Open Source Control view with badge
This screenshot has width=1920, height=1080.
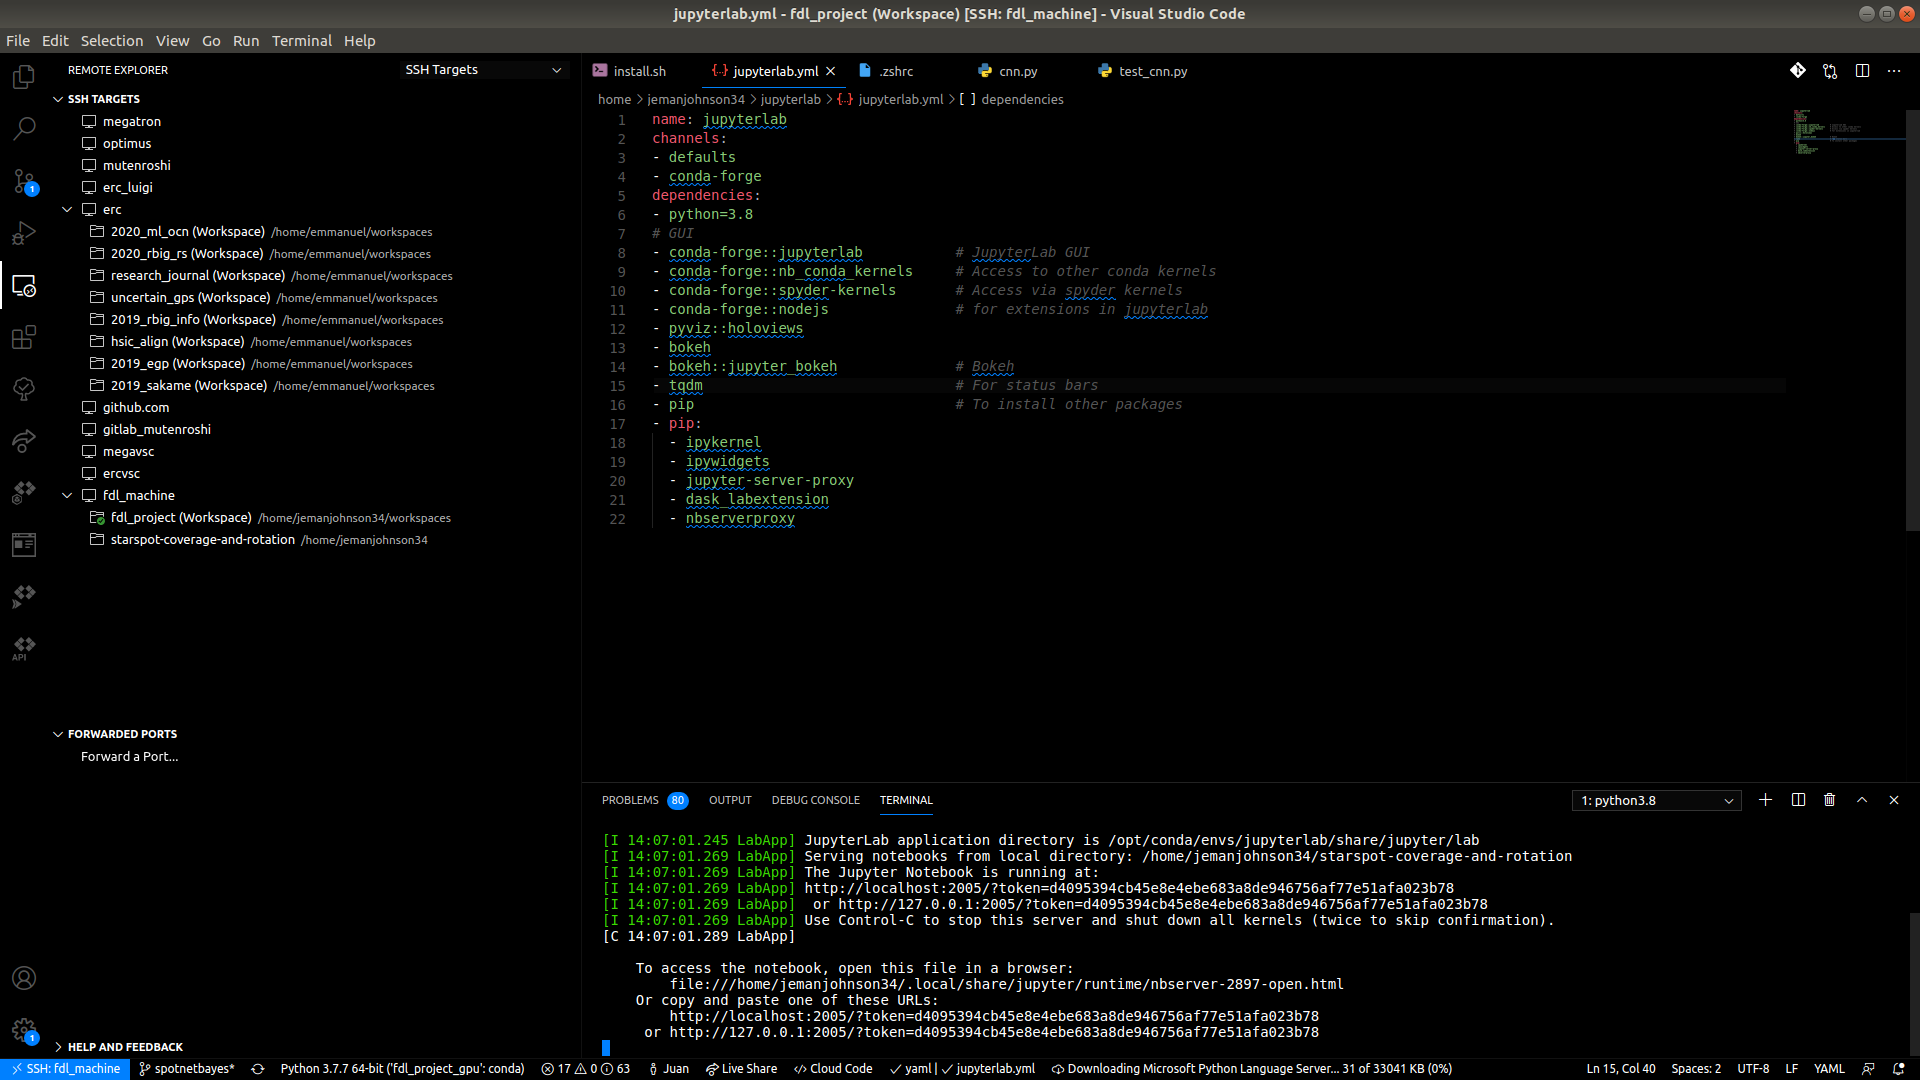tap(24, 181)
